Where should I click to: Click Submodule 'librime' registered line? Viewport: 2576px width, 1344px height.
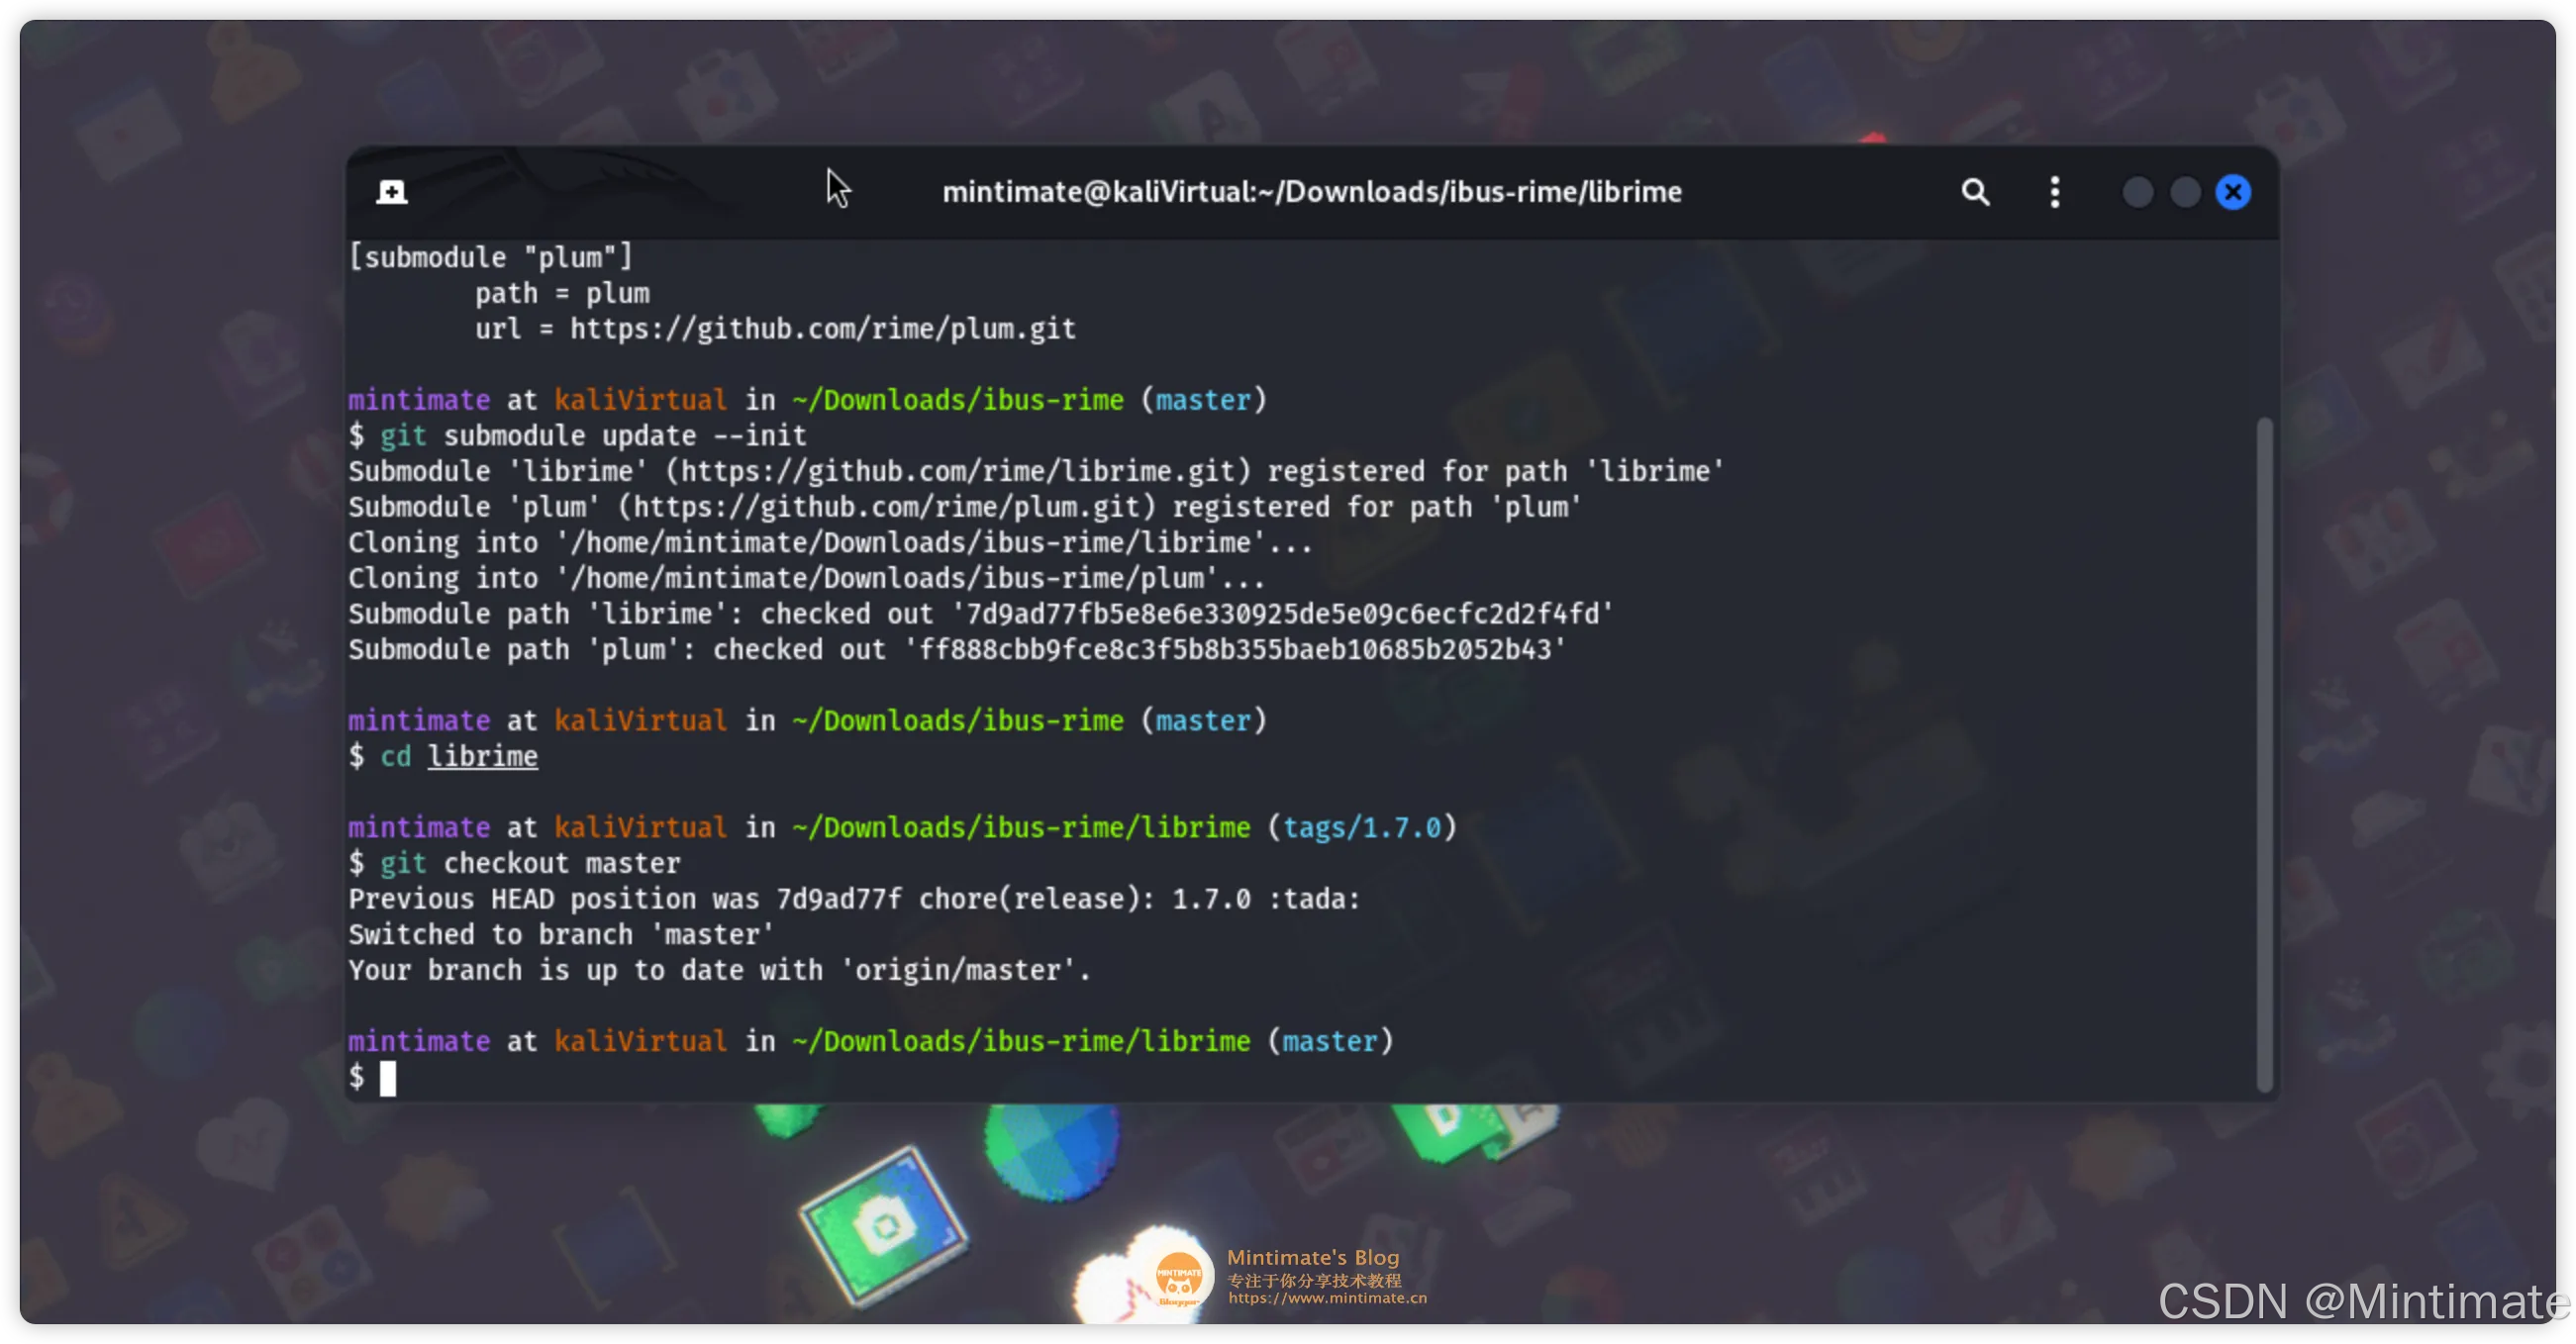pos(1036,472)
